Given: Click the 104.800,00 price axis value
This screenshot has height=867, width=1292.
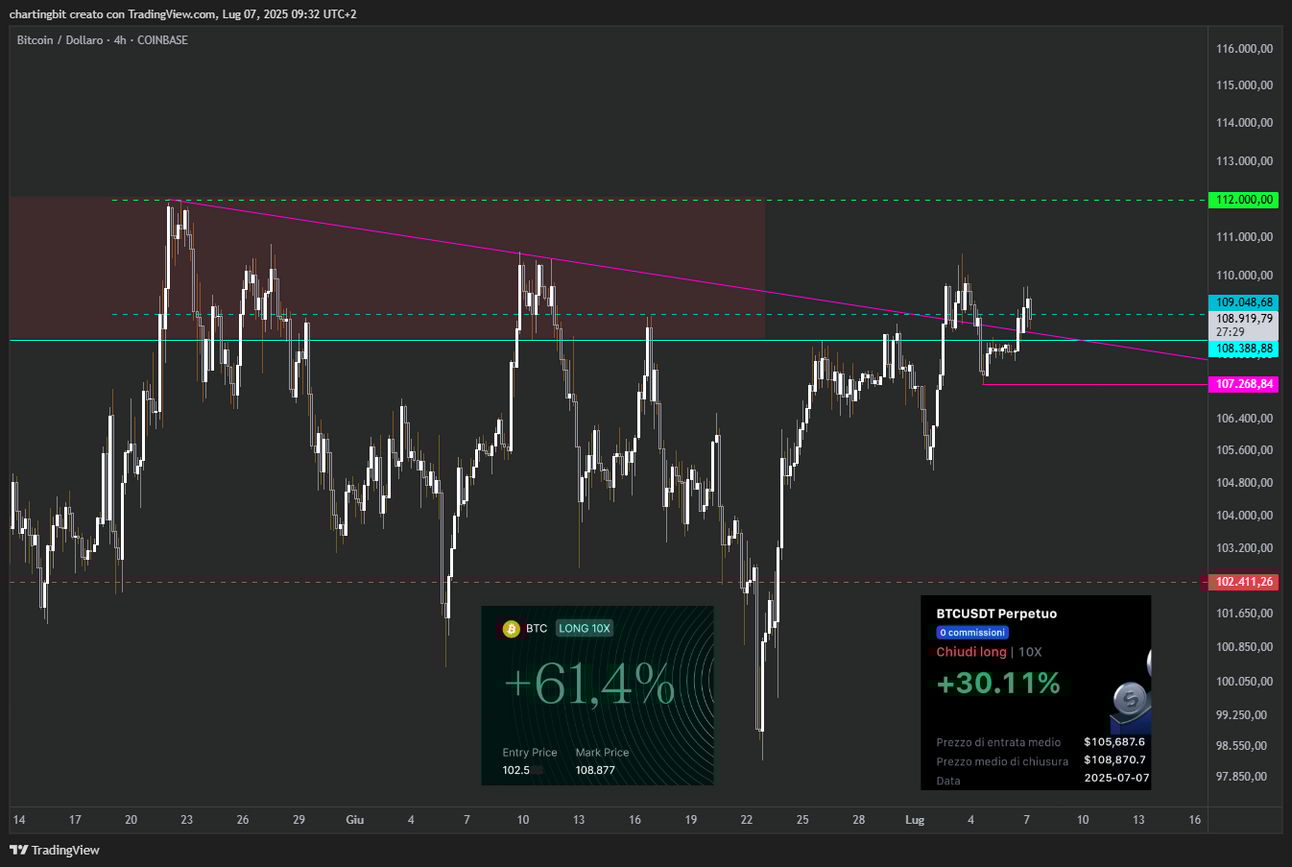Looking at the screenshot, I should tap(1244, 483).
